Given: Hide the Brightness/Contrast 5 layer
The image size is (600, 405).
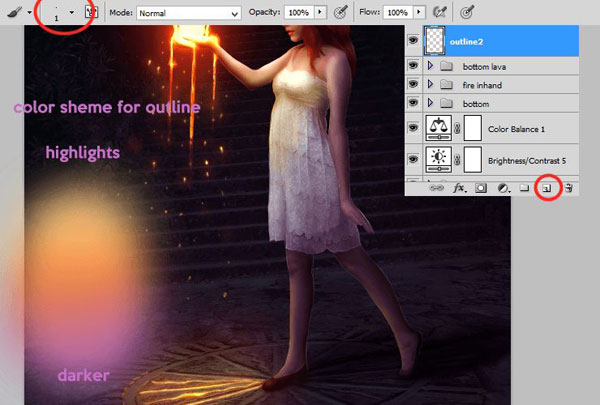Looking at the screenshot, I should pos(413,159).
